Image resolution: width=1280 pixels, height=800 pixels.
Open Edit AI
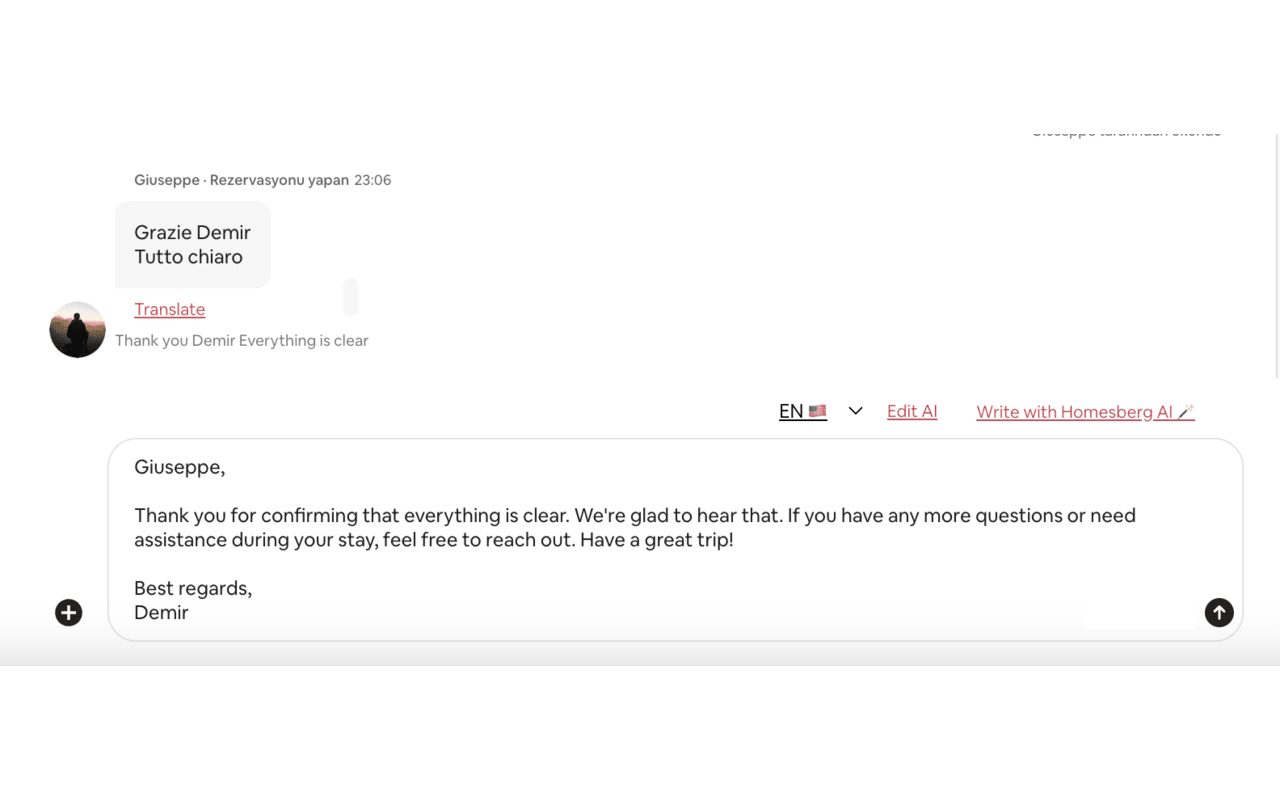pos(911,410)
